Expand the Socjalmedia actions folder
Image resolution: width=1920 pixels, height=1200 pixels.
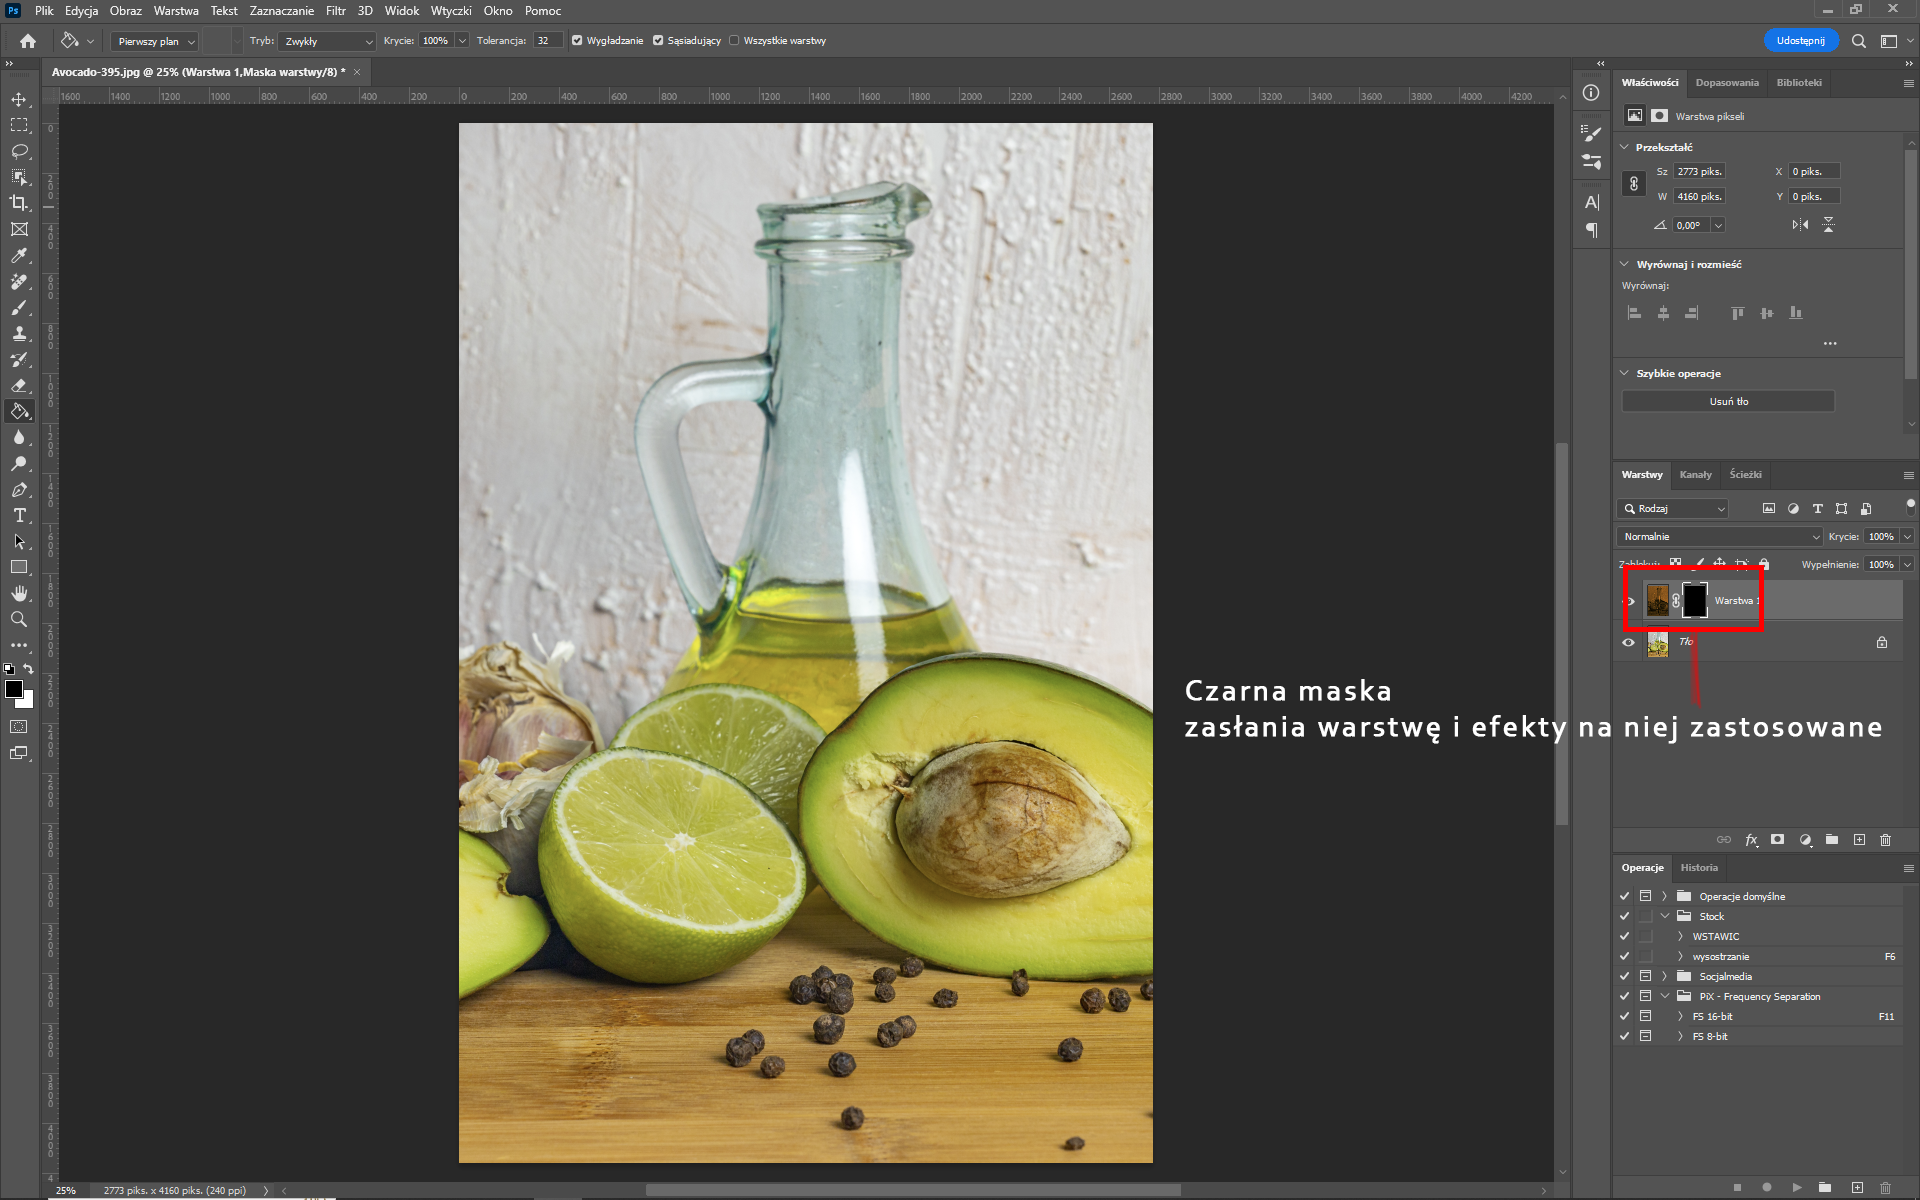click(x=1665, y=976)
